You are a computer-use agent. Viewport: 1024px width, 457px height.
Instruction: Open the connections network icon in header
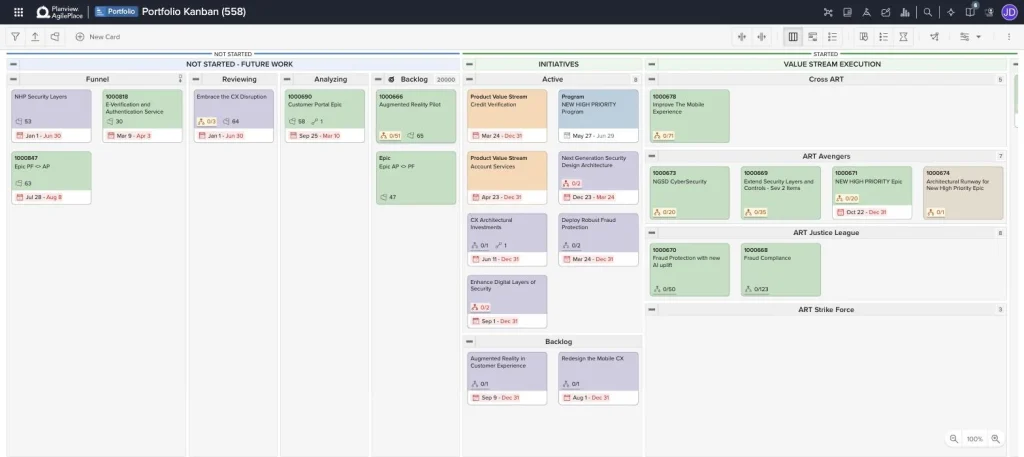(x=828, y=12)
